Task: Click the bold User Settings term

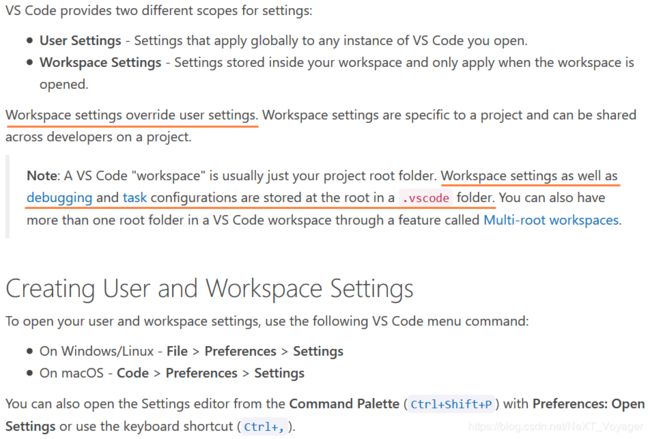Action: [80, 41]
